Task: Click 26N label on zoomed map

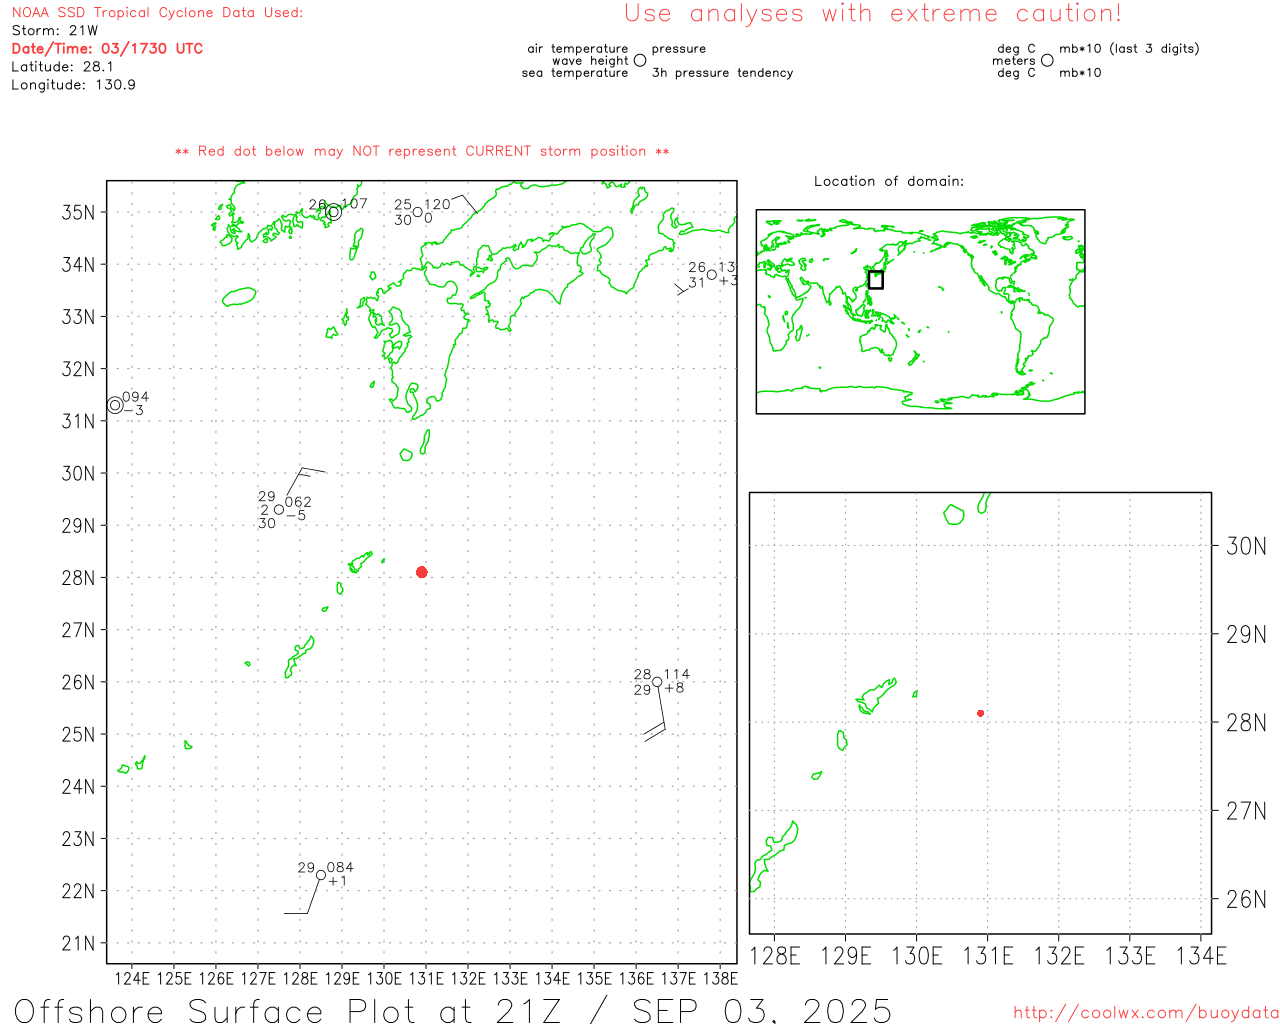Action: click(x=1246, y=899)
